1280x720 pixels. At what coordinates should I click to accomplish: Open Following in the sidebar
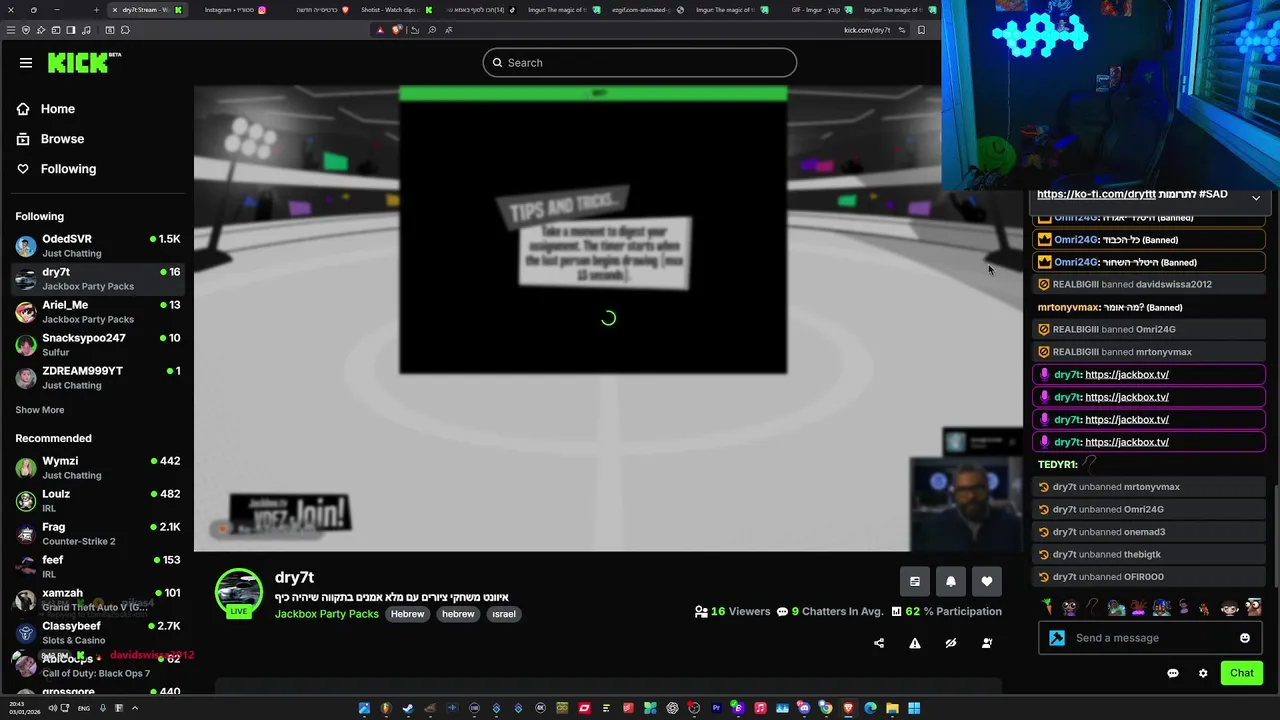pyautogui.click(x=68, y=169)
